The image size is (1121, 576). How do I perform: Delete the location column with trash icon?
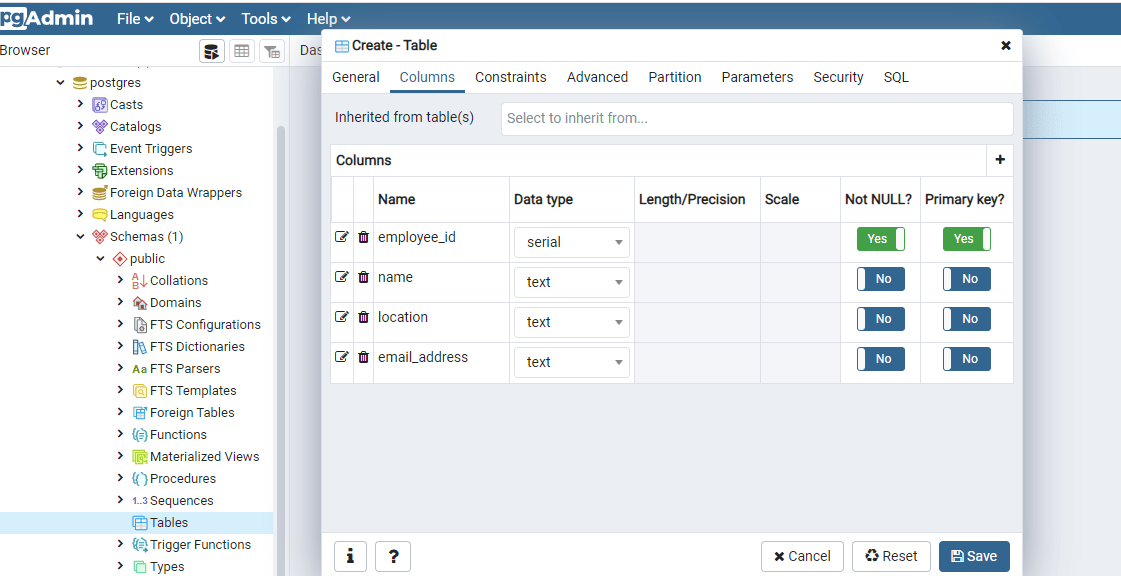pos(363,317)
